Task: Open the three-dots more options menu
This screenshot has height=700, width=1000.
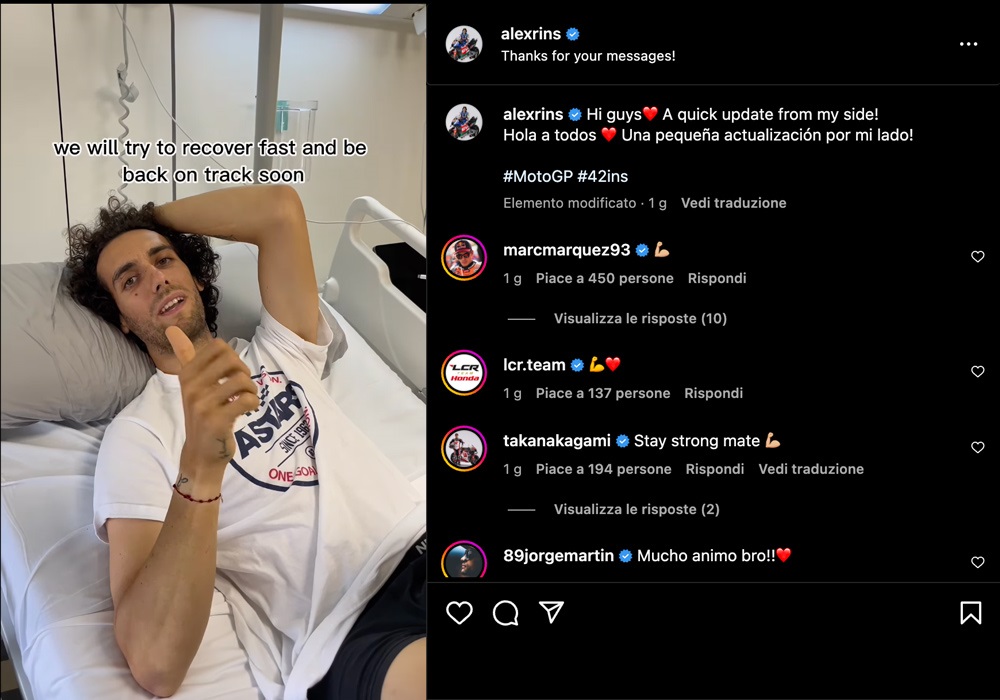Action: (968, 44)
